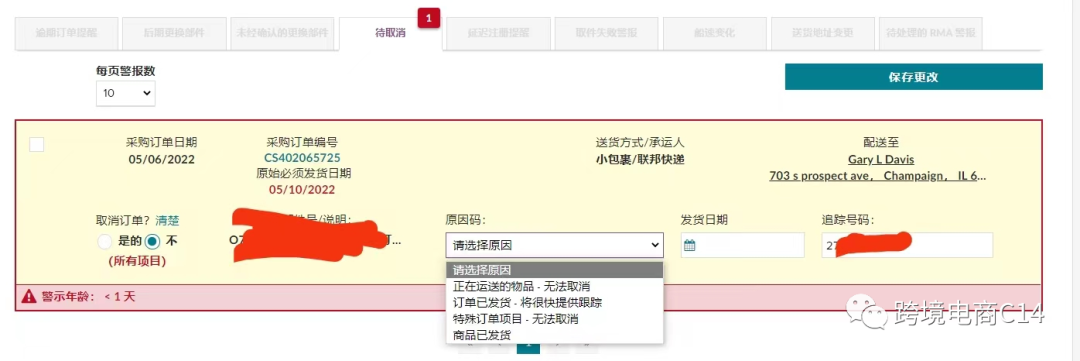The image size is (1080, 361).
Task: Switch to the 取件失败警报 tab
Action: point(606,33)
